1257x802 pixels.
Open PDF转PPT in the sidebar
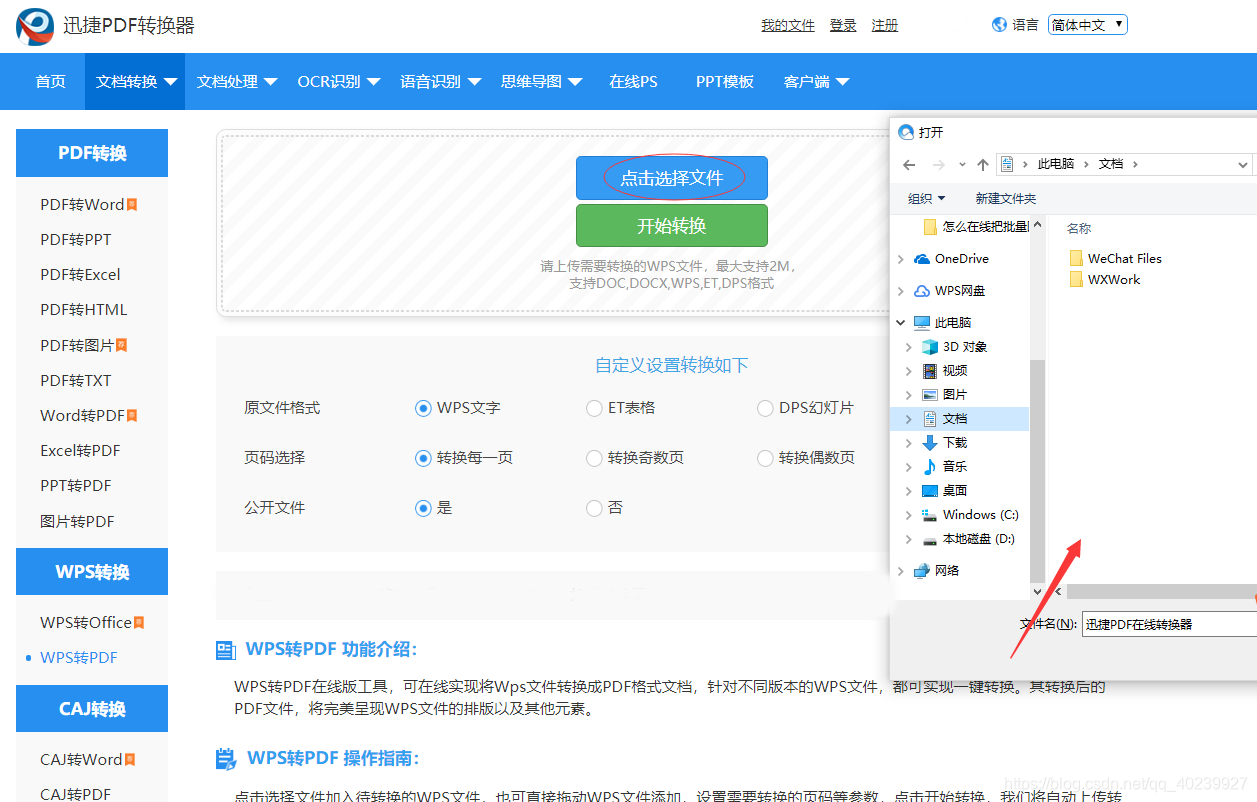tap(76, 240)
